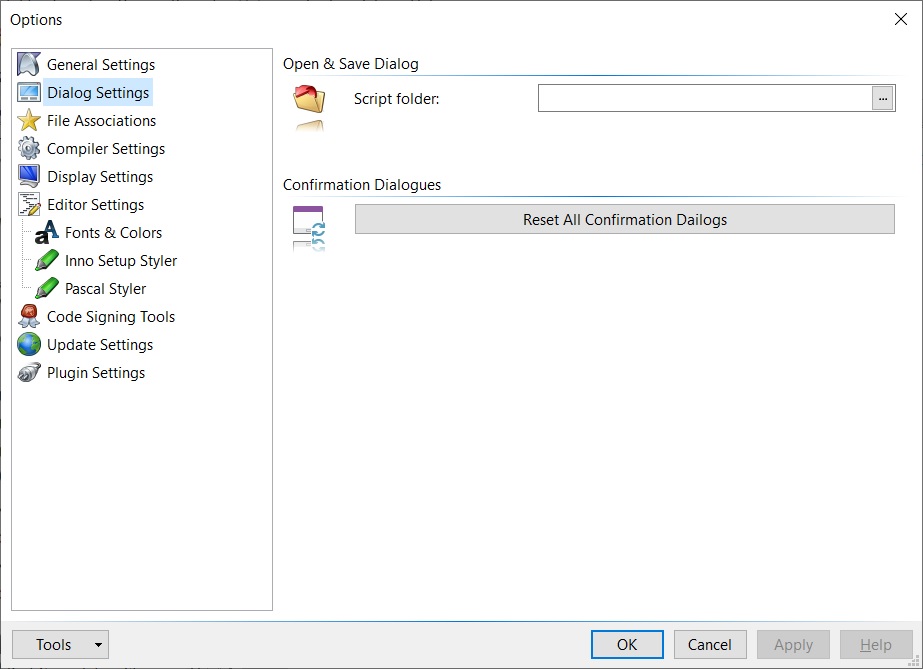Click the Editor Settings notepad icon

28,204
